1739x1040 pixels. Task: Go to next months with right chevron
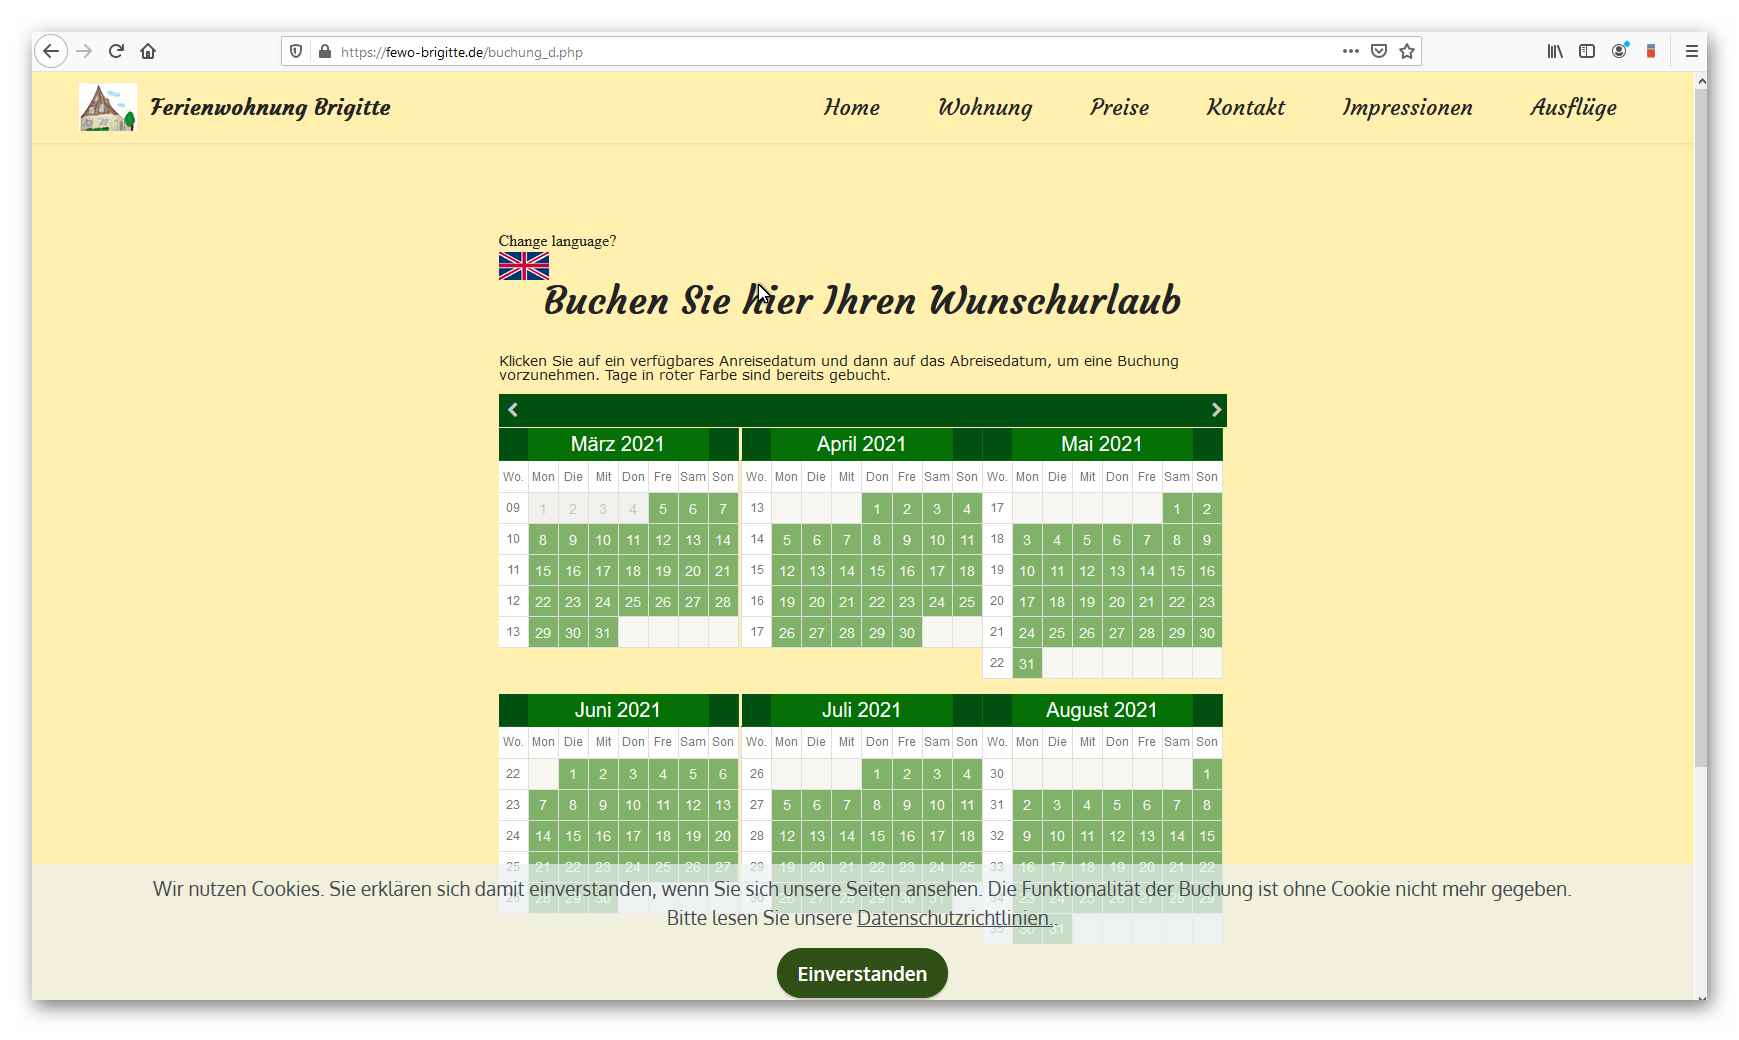1216,410
